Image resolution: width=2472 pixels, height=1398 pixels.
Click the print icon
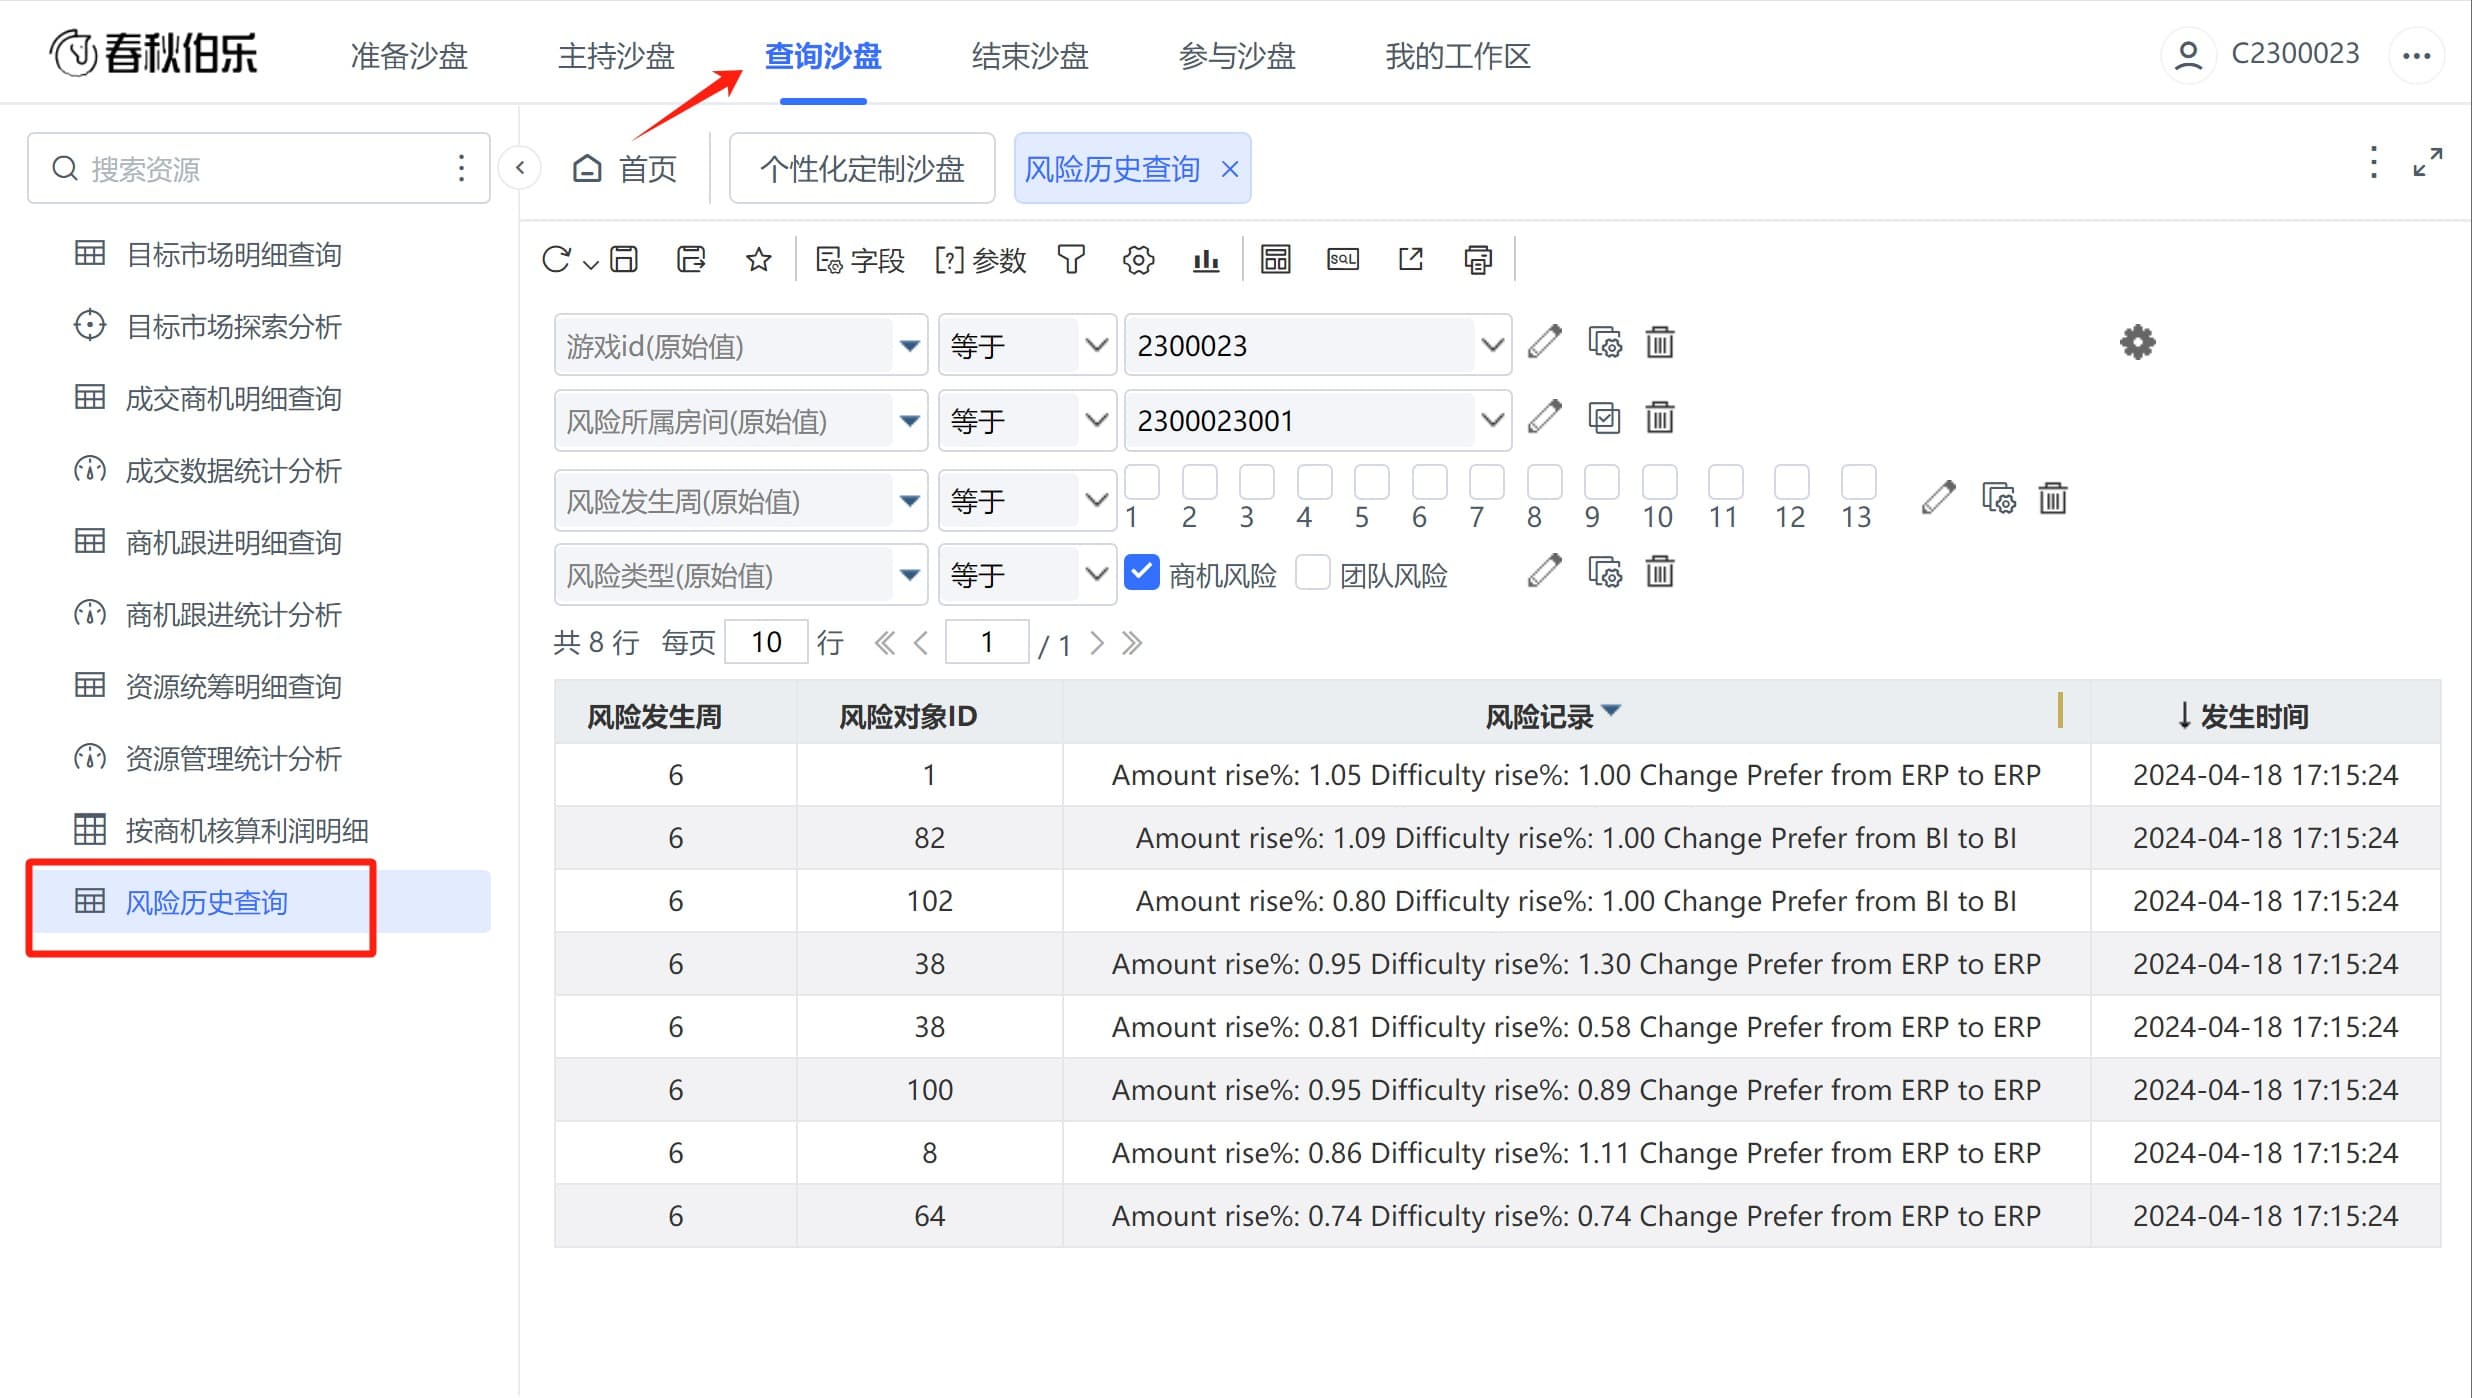coord(1478,260)
